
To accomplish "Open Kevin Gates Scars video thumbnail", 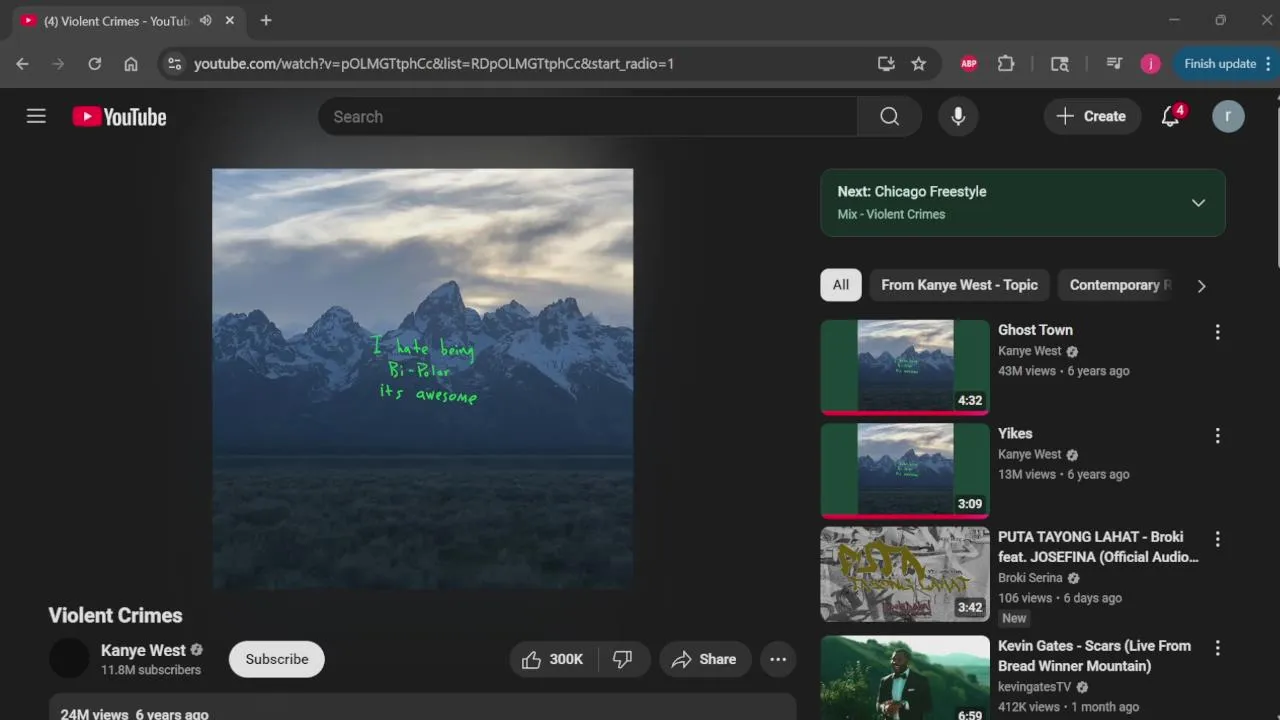I will [905, 678].
